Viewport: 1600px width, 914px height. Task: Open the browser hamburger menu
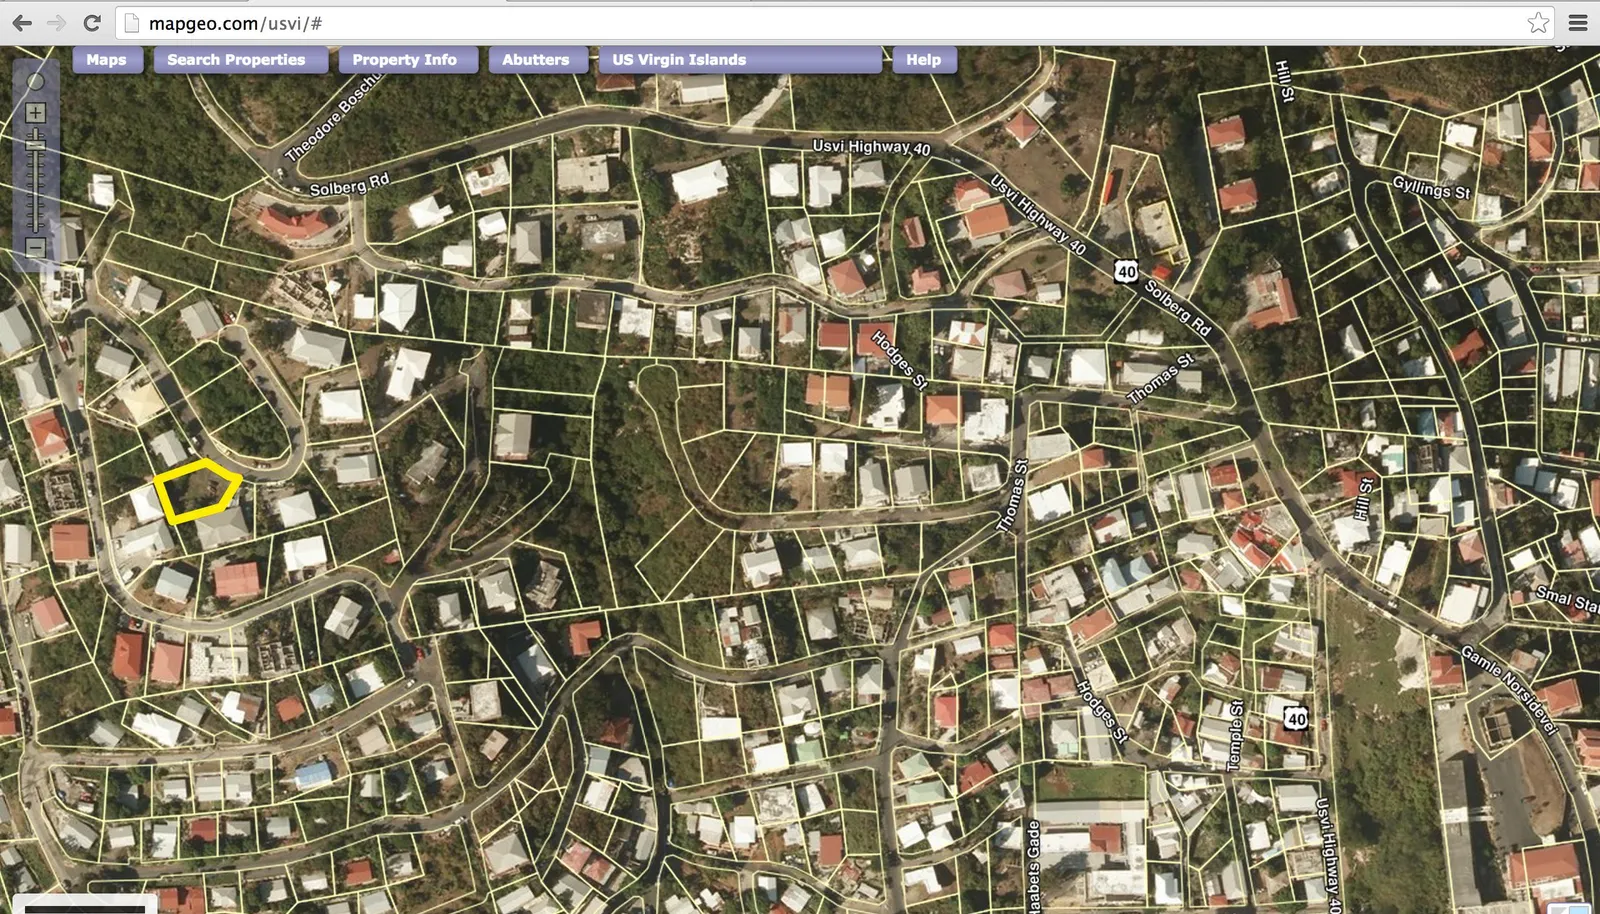click(1578, 23)
